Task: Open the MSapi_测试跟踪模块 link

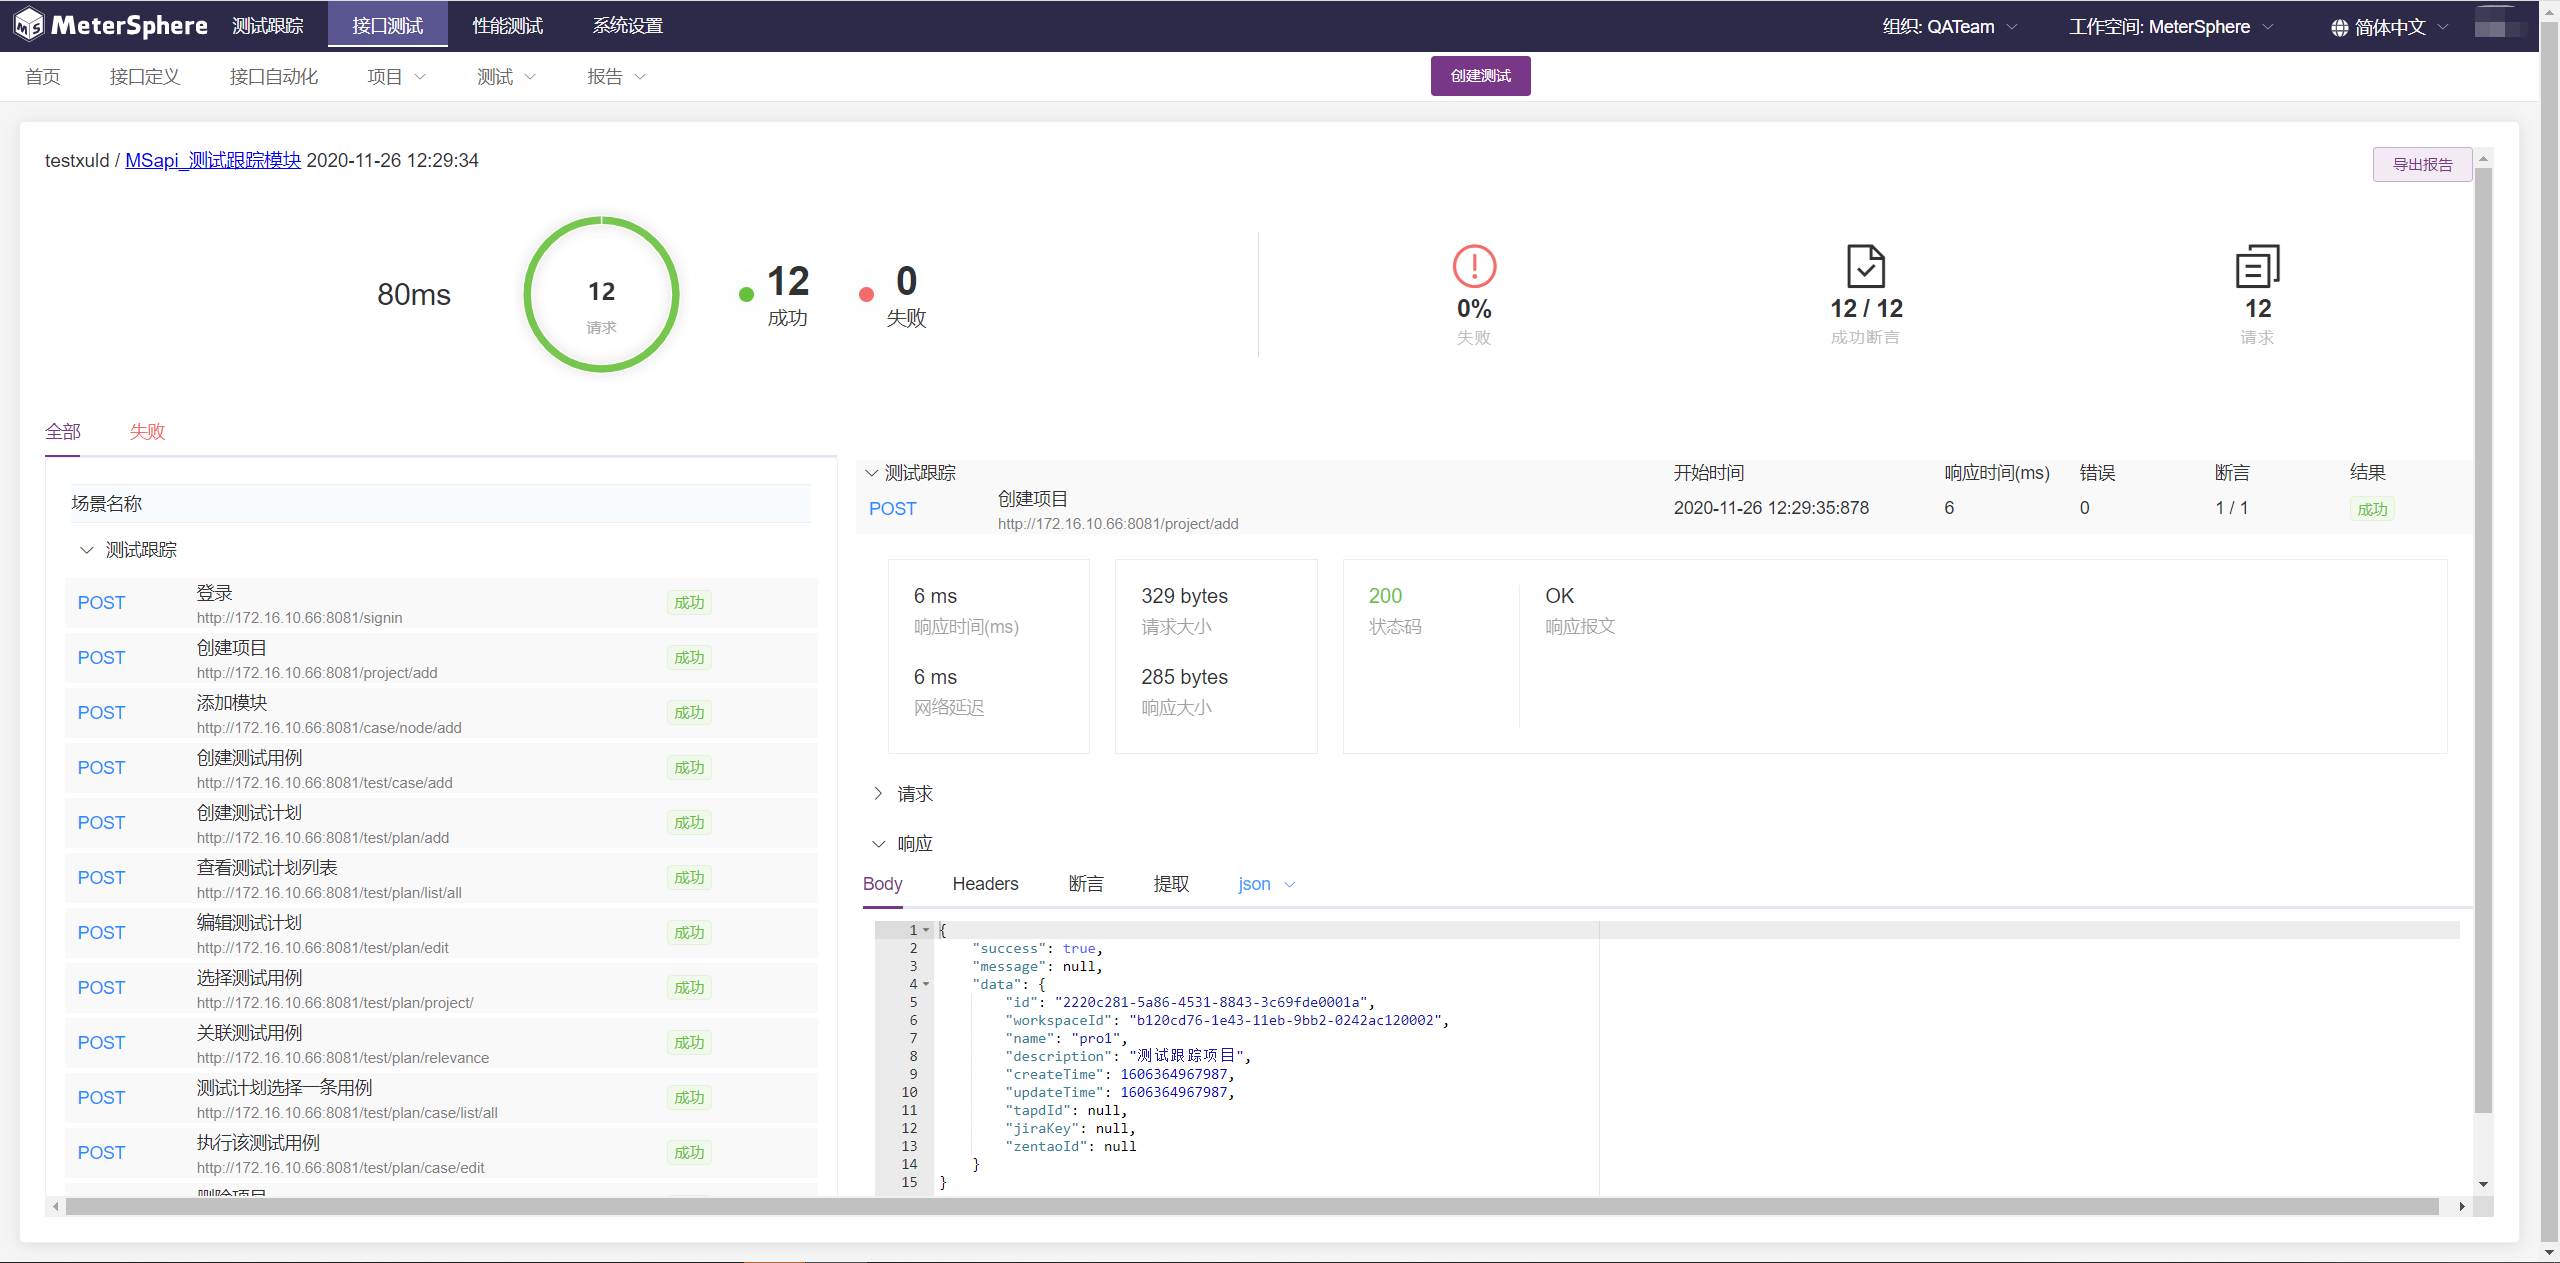Action: click(213, 160)
